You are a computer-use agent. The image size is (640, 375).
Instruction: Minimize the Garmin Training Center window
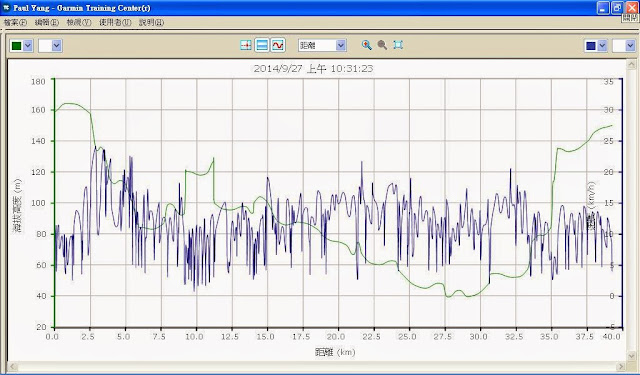pos(603,8)
